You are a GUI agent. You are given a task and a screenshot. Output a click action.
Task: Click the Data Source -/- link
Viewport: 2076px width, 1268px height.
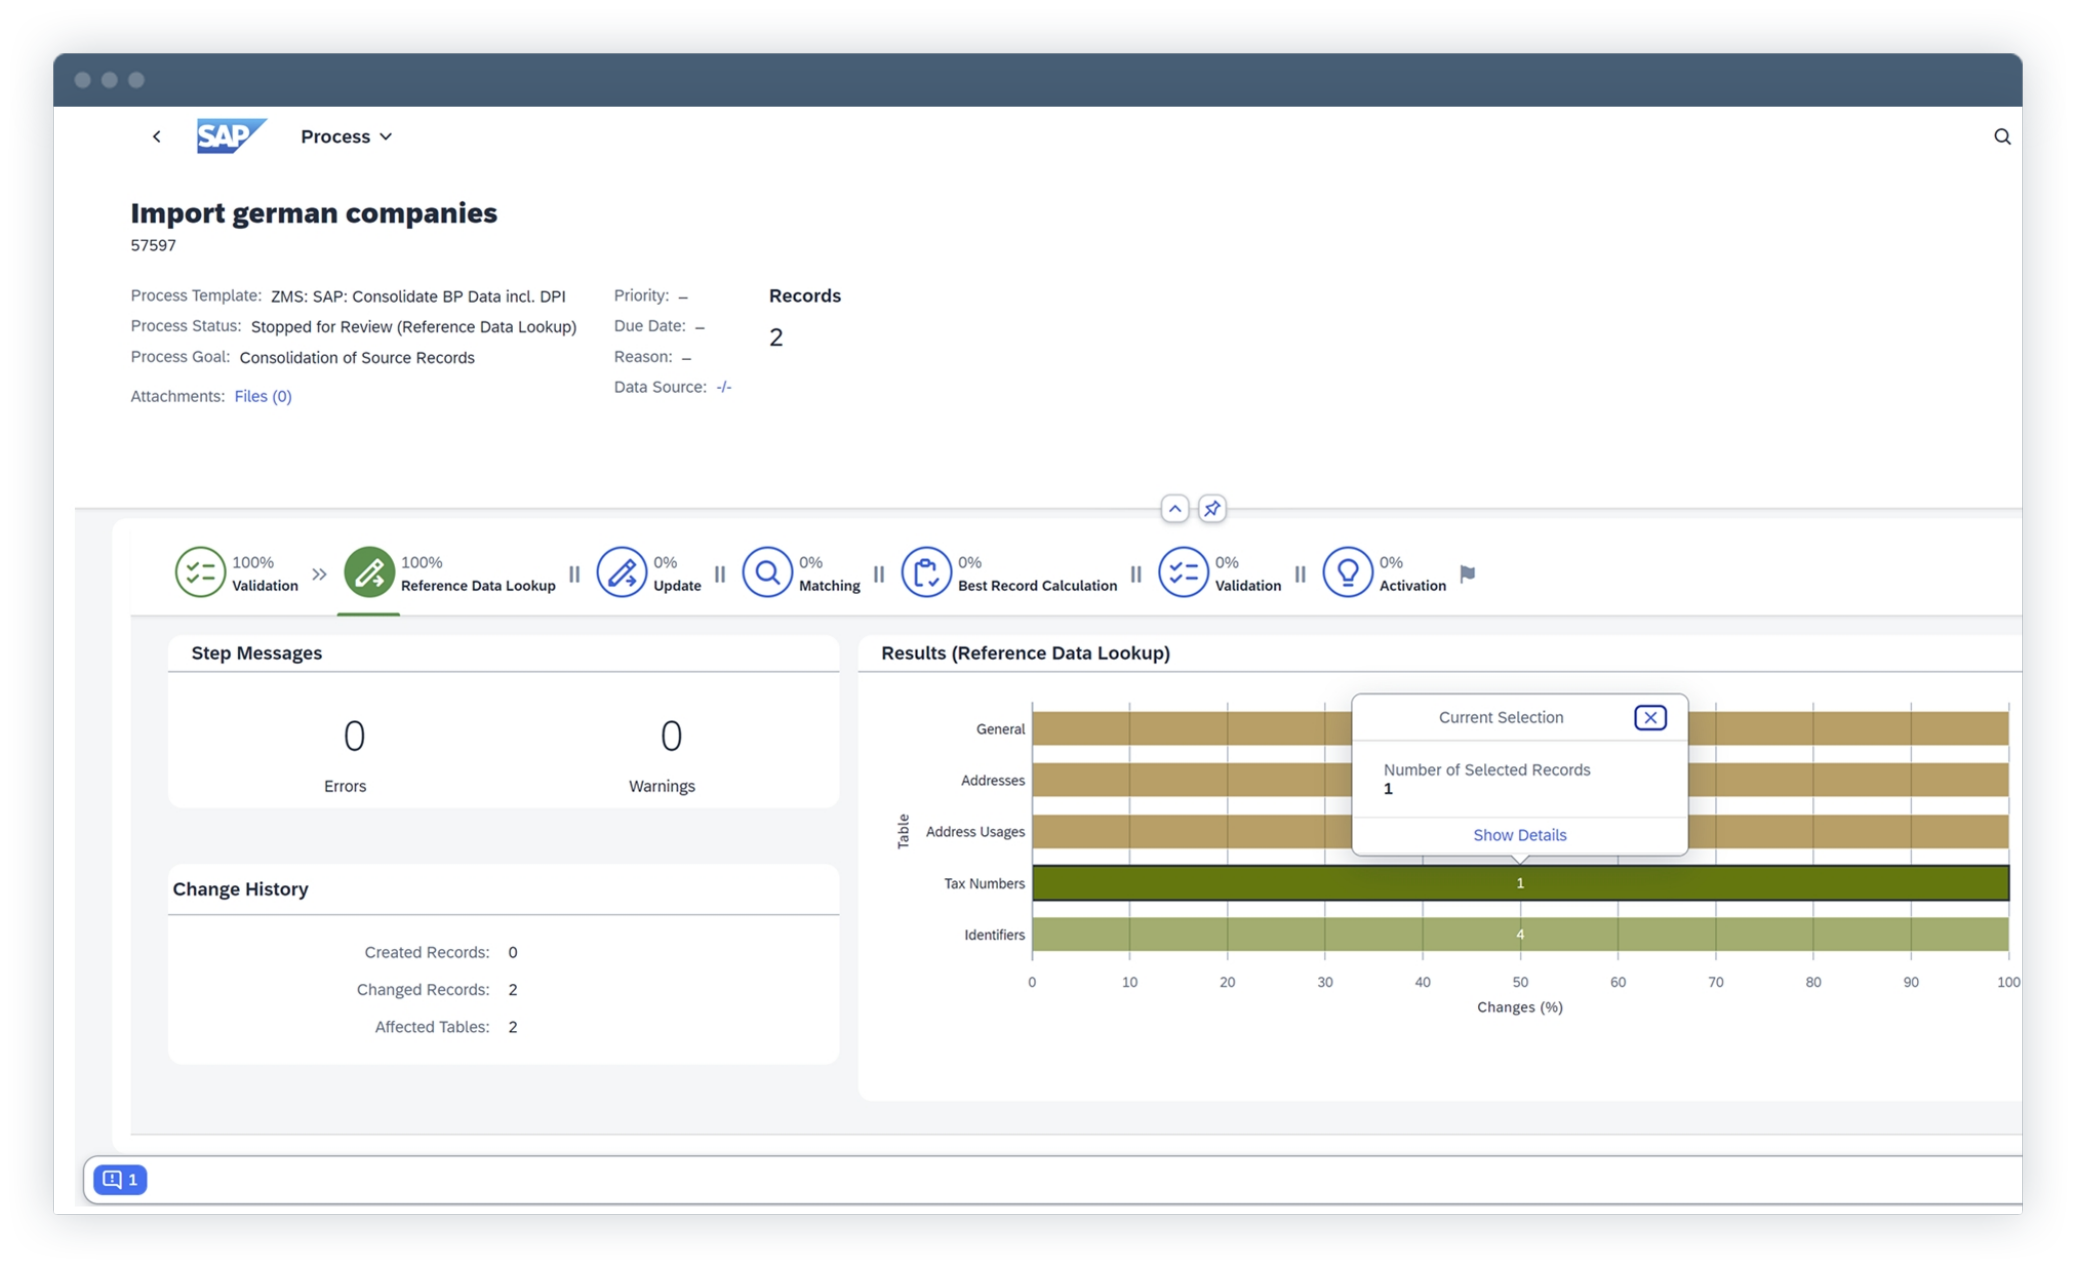click(724, 387)
